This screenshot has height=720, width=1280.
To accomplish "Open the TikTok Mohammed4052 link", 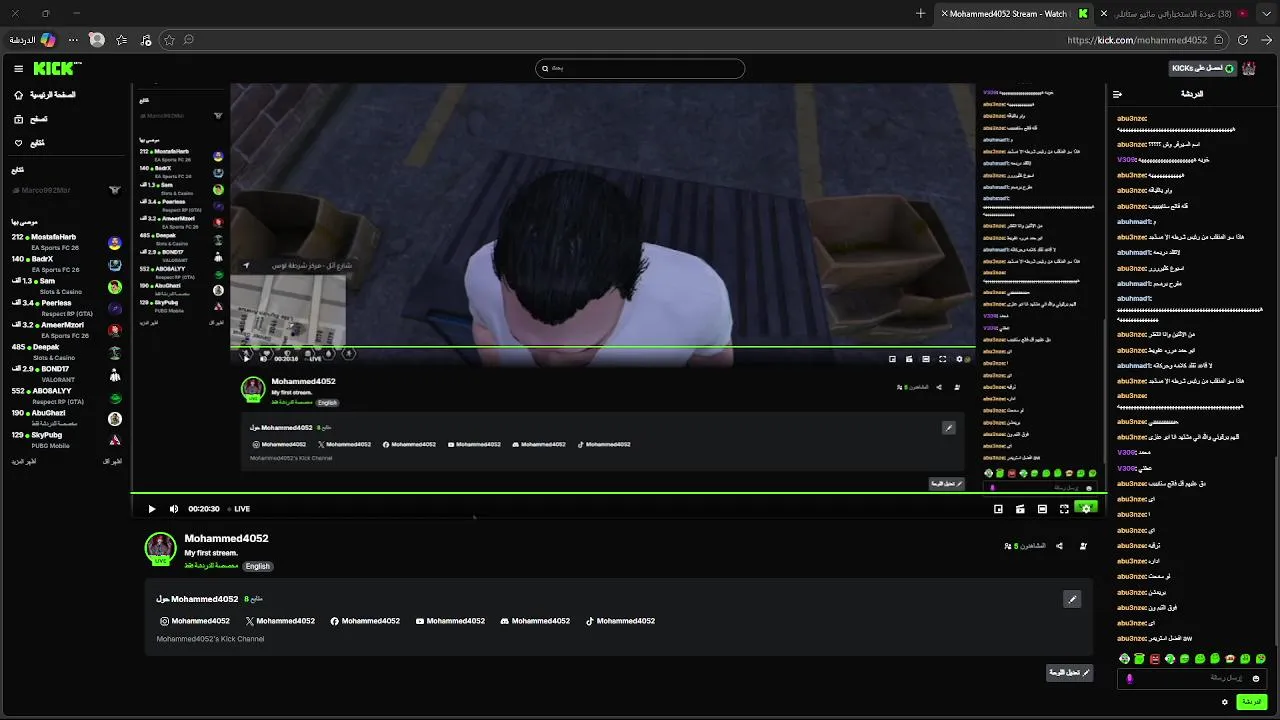I will [620, 621].
